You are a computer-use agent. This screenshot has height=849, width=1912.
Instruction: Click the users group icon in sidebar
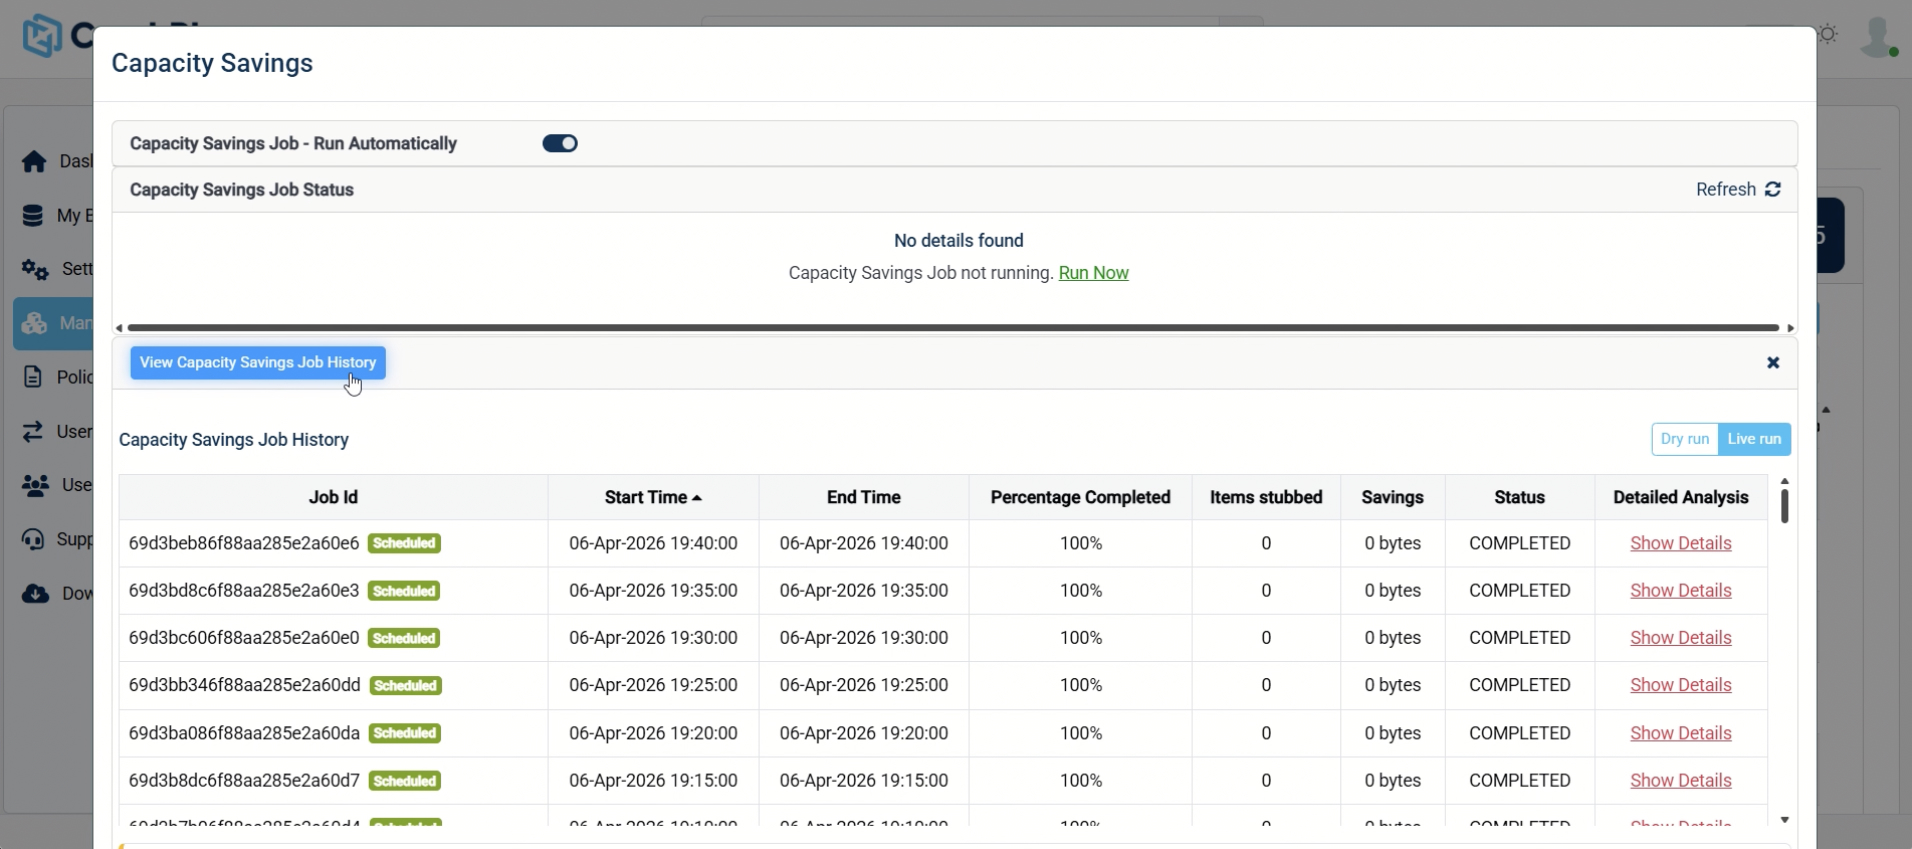coord(35,485)
